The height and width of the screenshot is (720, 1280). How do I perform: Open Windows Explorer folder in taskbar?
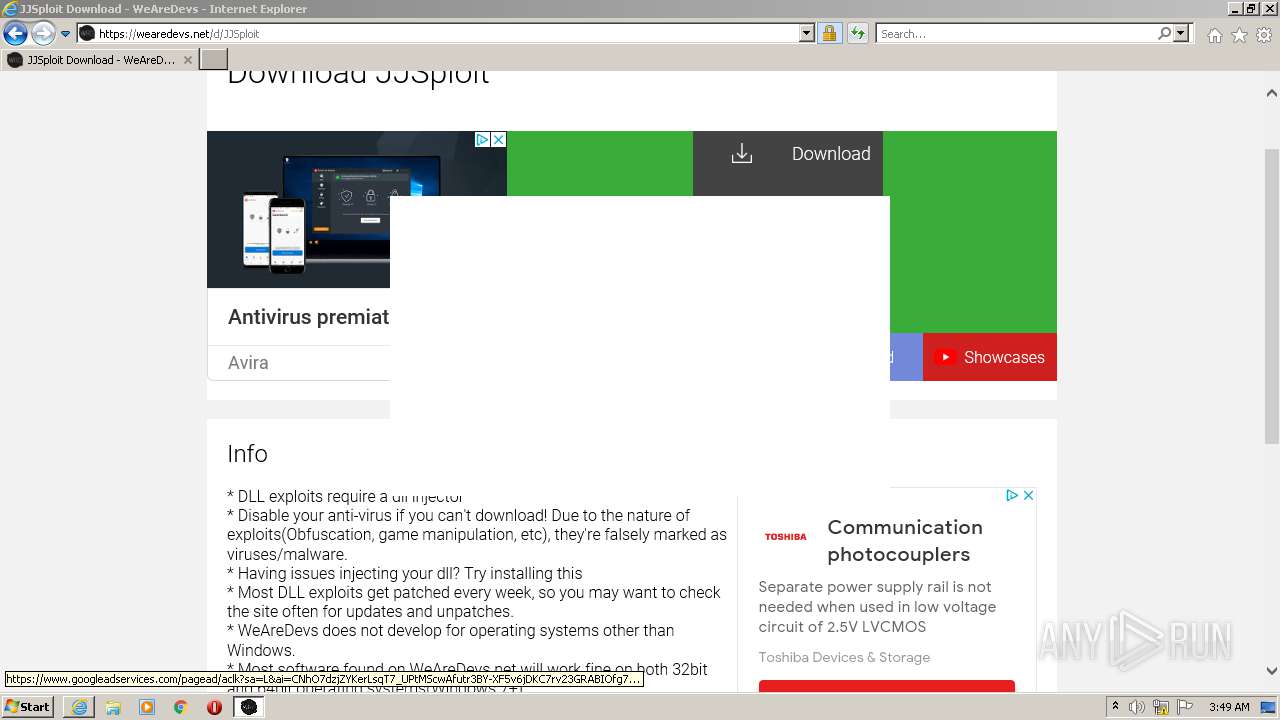(113, 707)
